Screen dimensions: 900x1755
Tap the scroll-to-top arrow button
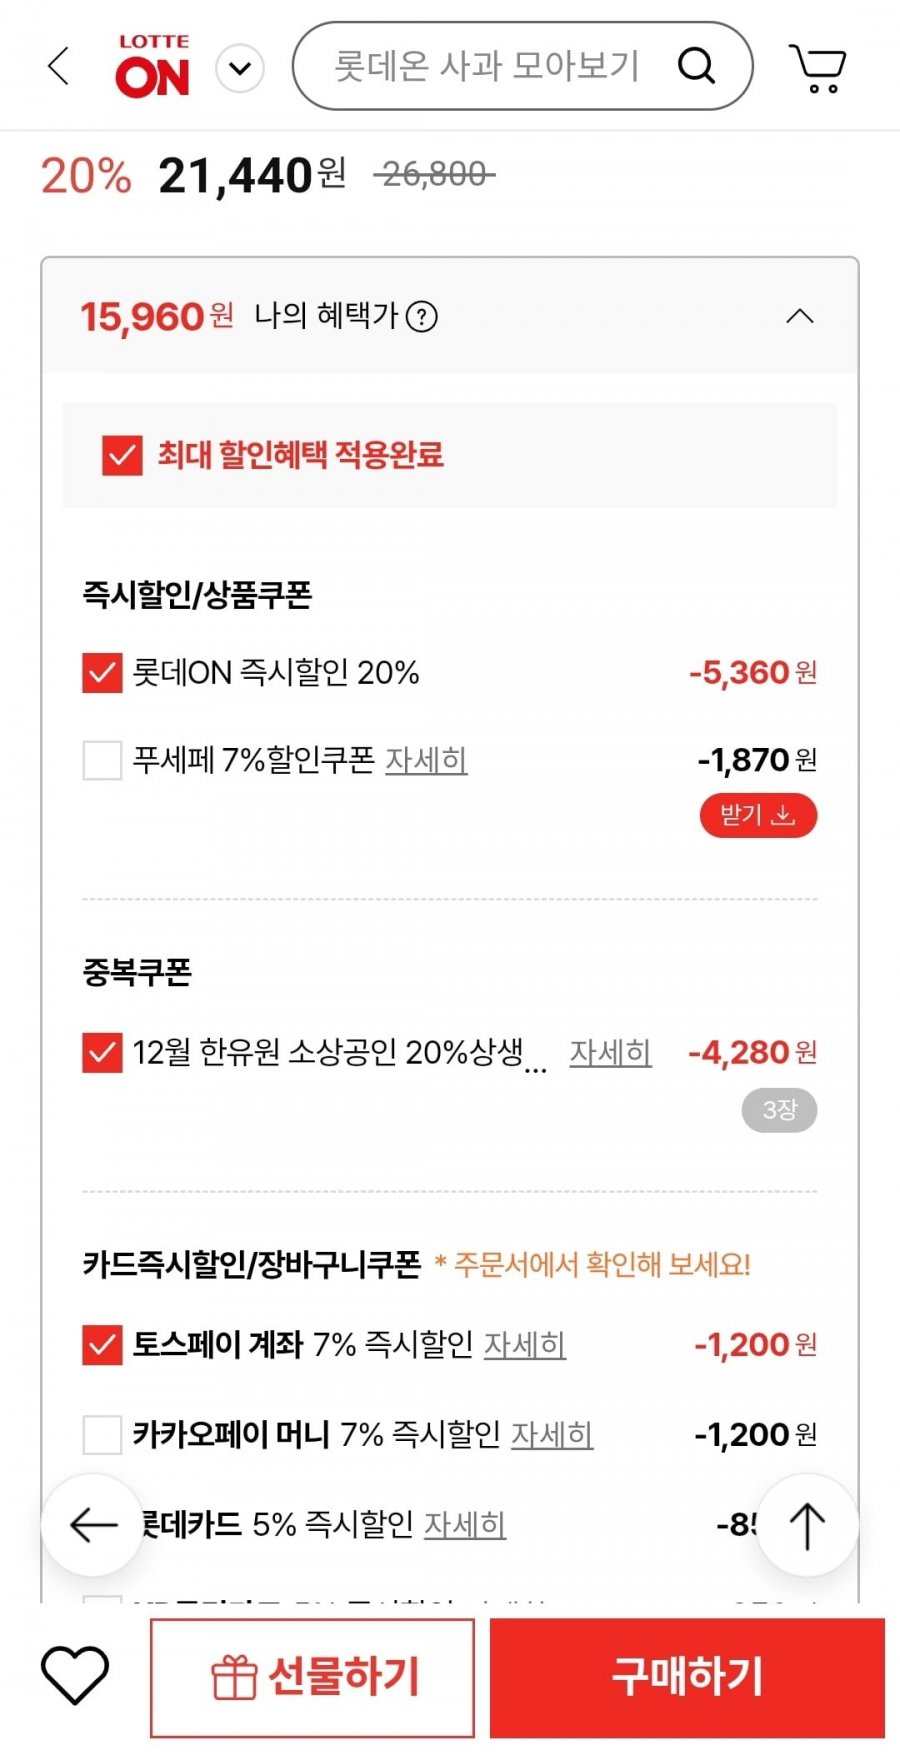pos(807,1525)
